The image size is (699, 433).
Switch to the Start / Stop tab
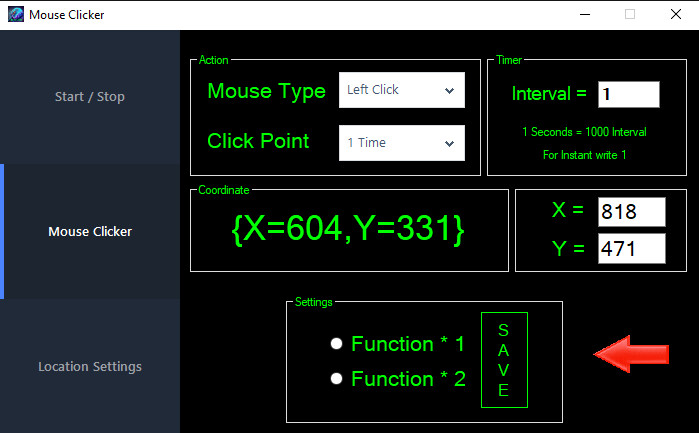pyautogui.click(x=90, y=97)
